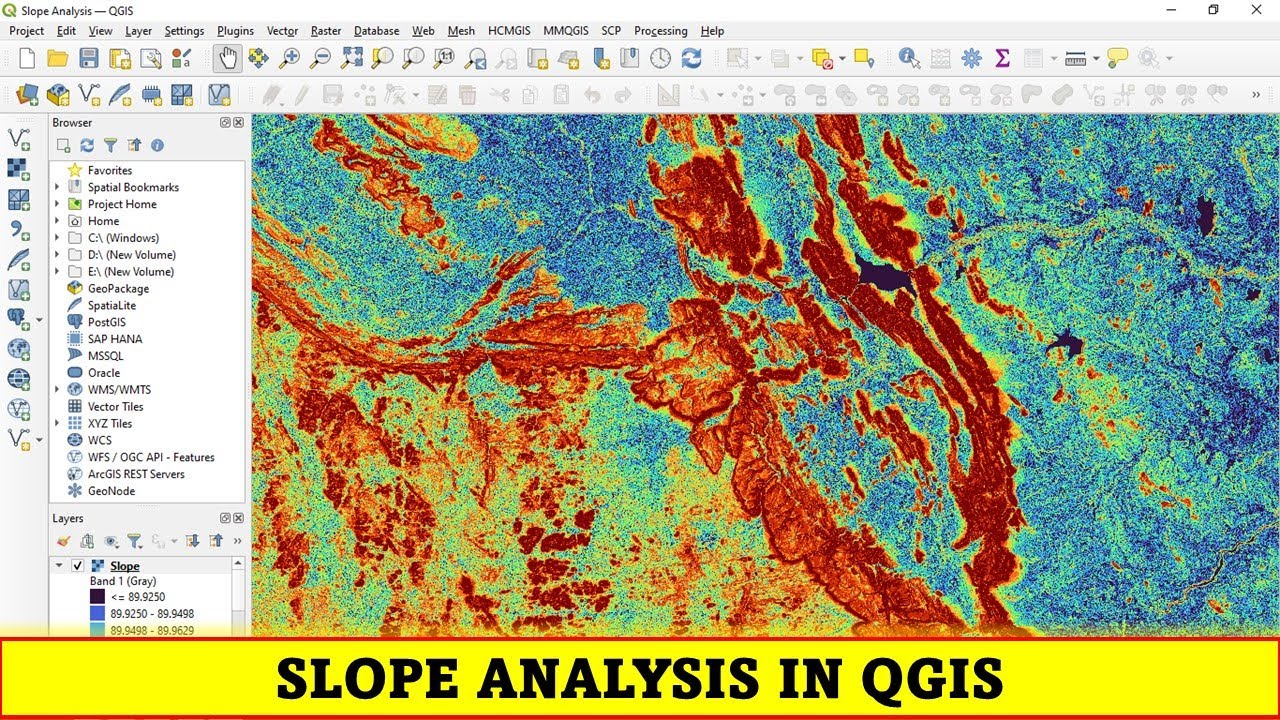Image resolution: width=1280 pixels, height=720 pixels.
Task: Activate the Zoom Out magnifier tool
Action: point(320,58)
